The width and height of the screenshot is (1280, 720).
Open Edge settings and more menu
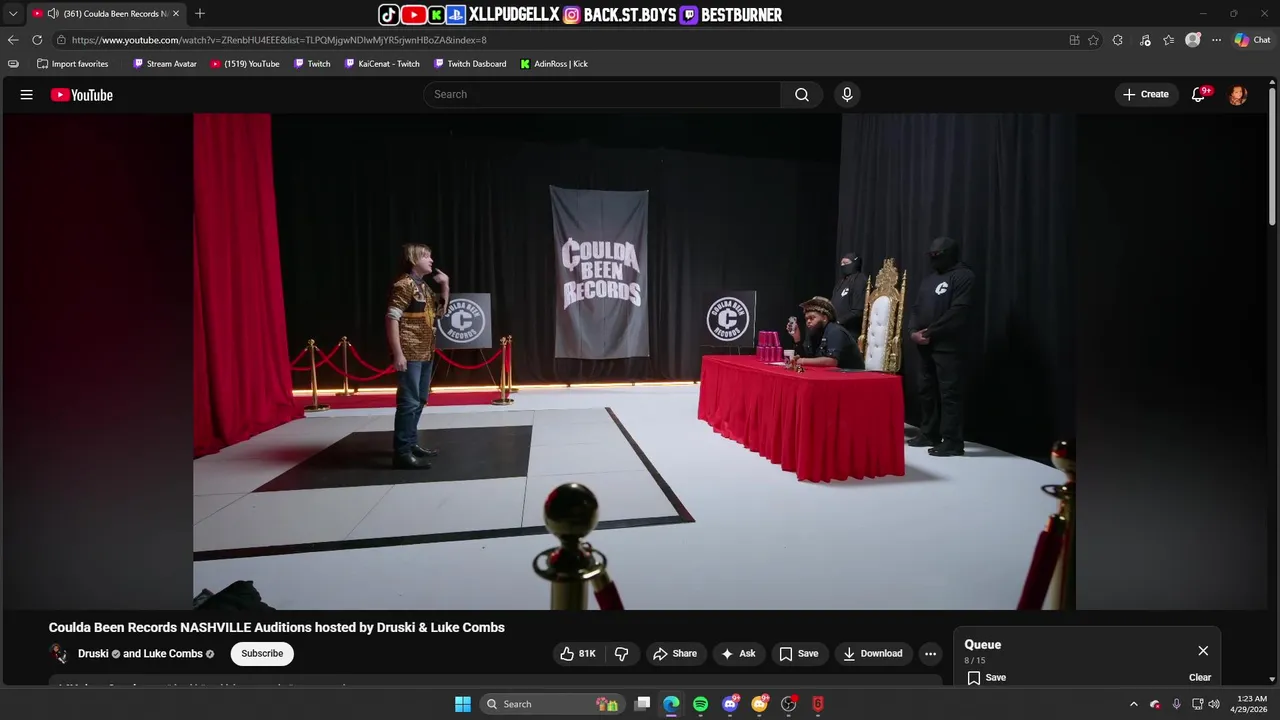coord(1216,40)
